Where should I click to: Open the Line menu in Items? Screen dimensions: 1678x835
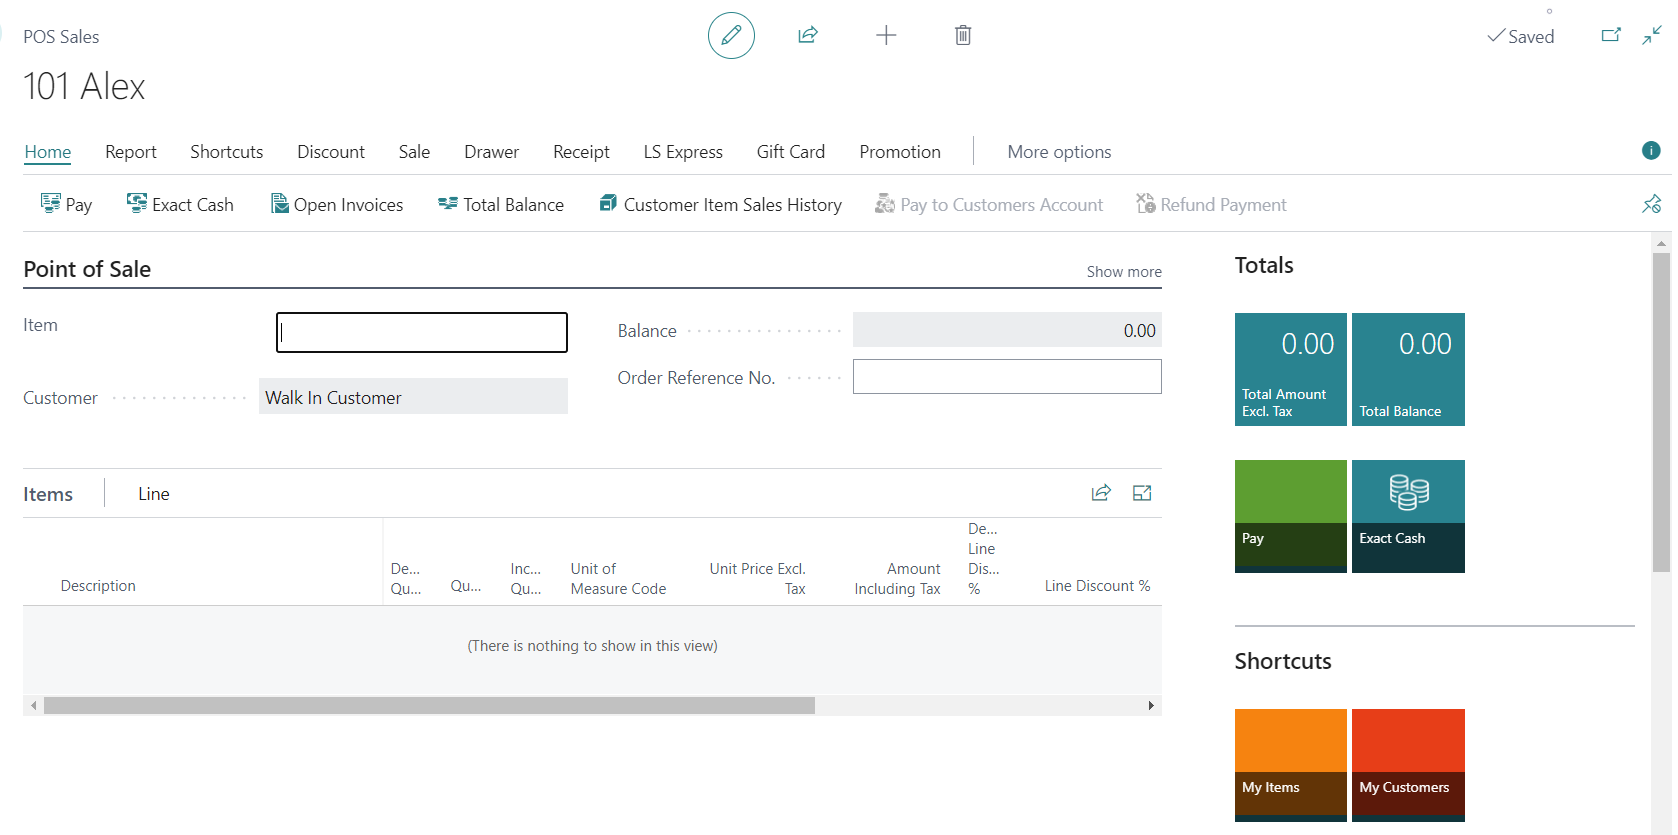point(154,494)
